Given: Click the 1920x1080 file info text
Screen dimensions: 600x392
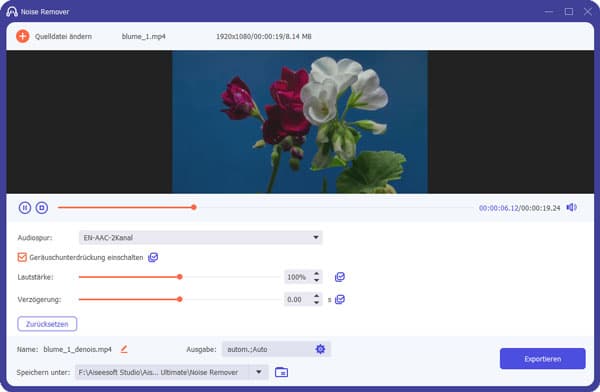Looking at the screenshot, I should pos(264,36).
